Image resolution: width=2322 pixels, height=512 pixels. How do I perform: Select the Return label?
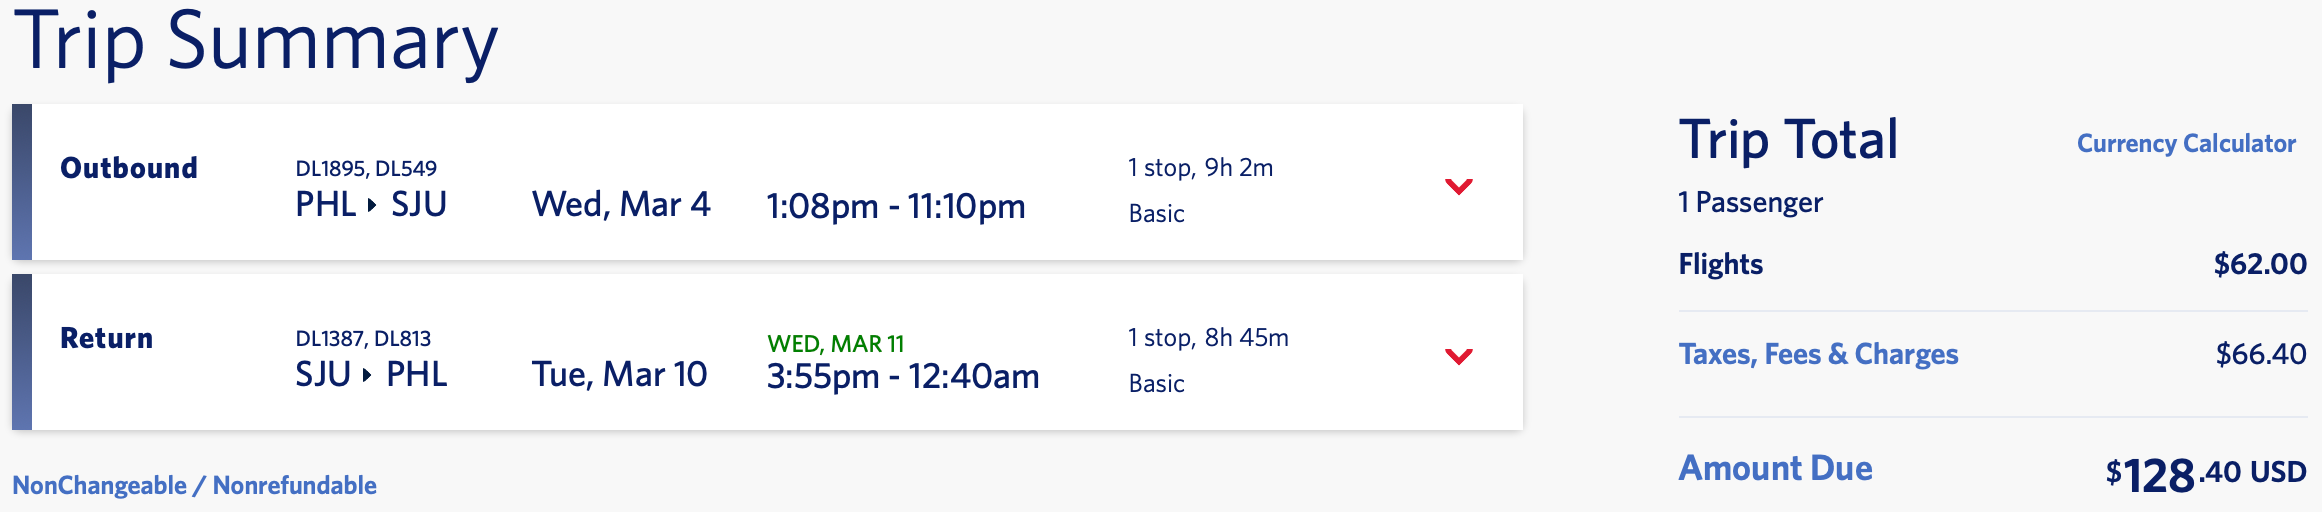pos(107,338)
